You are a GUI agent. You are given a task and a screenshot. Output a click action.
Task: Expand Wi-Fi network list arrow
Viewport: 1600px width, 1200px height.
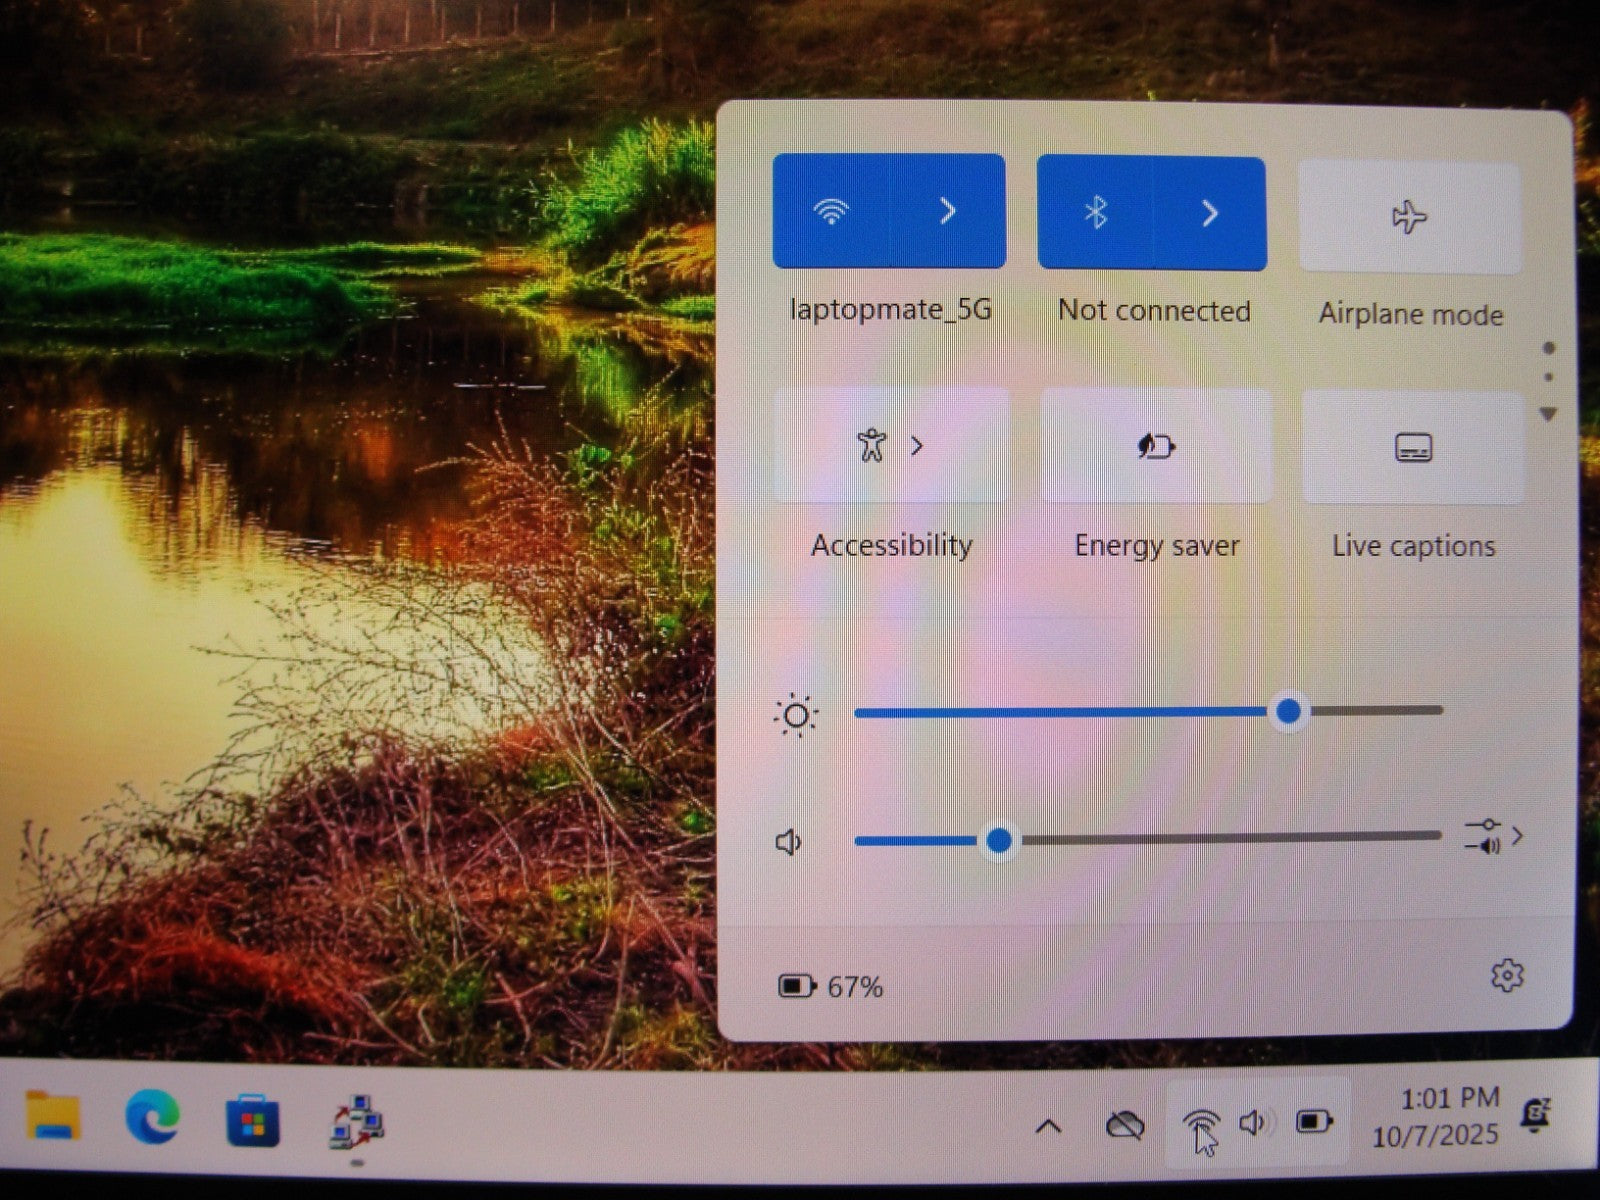click(948, 211)
